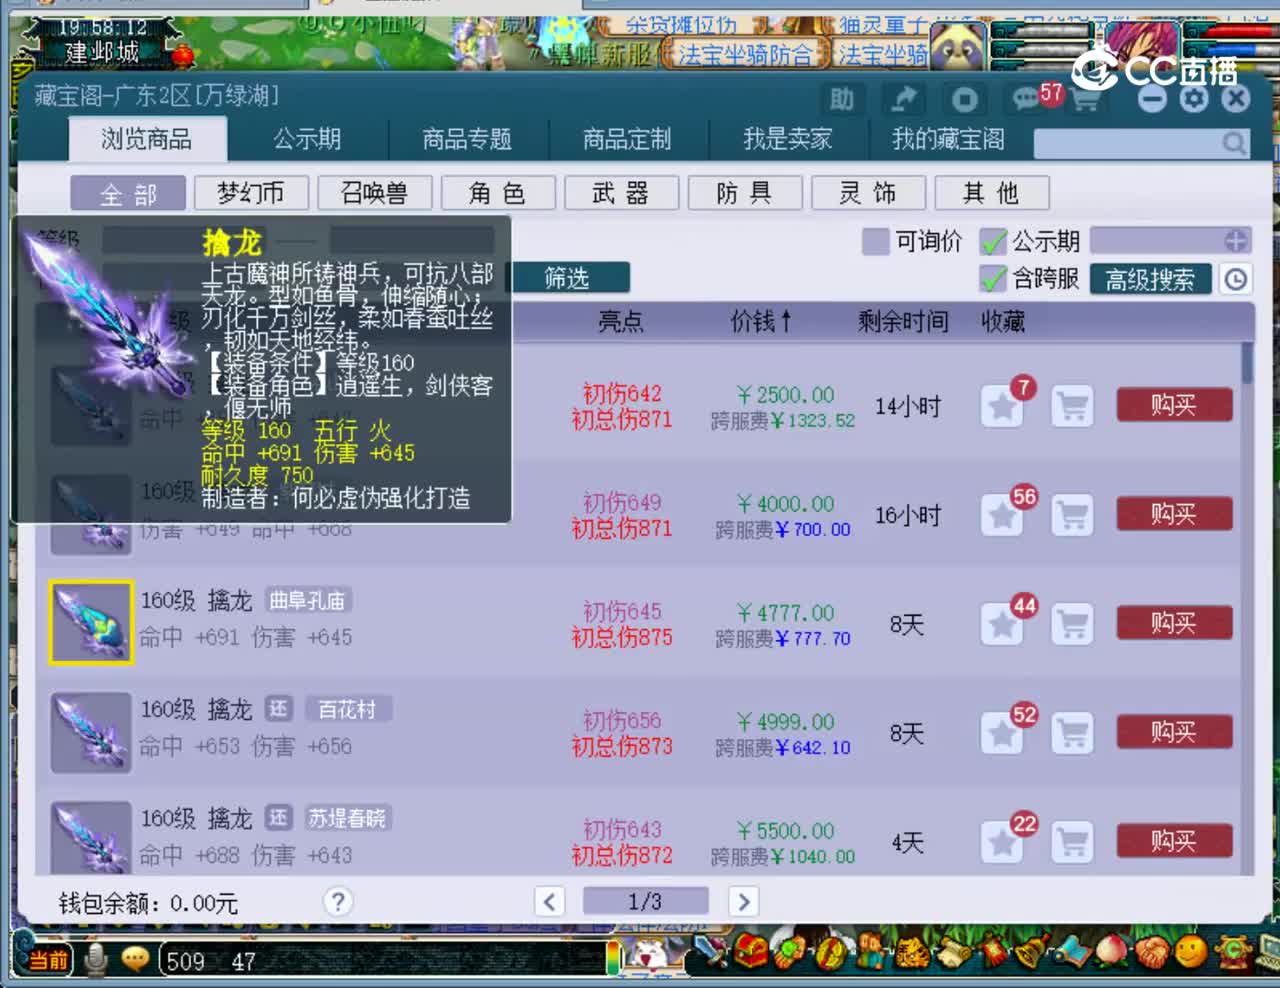Buy the ¥2500.00 listing via 购买
Screen dimensions: 1280x988
[1174, 405]
